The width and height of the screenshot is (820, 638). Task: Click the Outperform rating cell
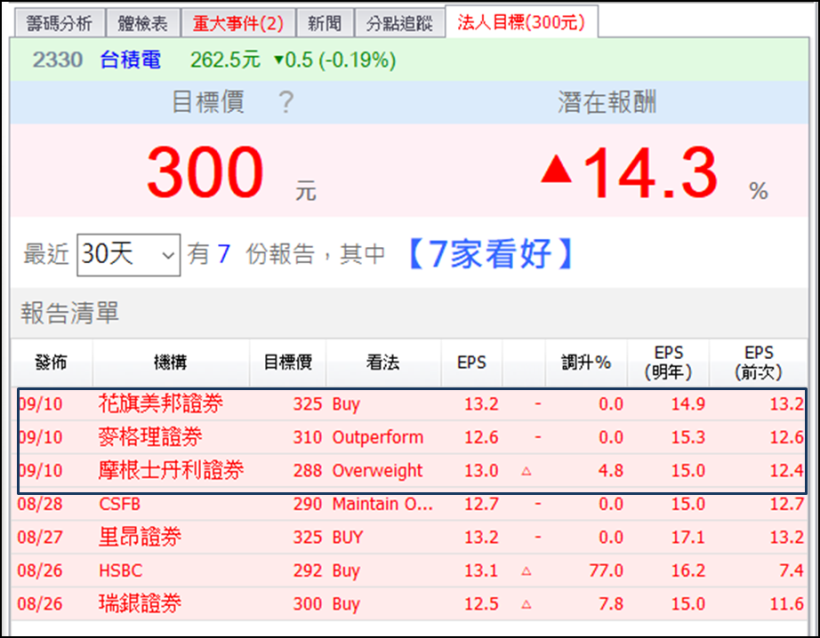378,437
